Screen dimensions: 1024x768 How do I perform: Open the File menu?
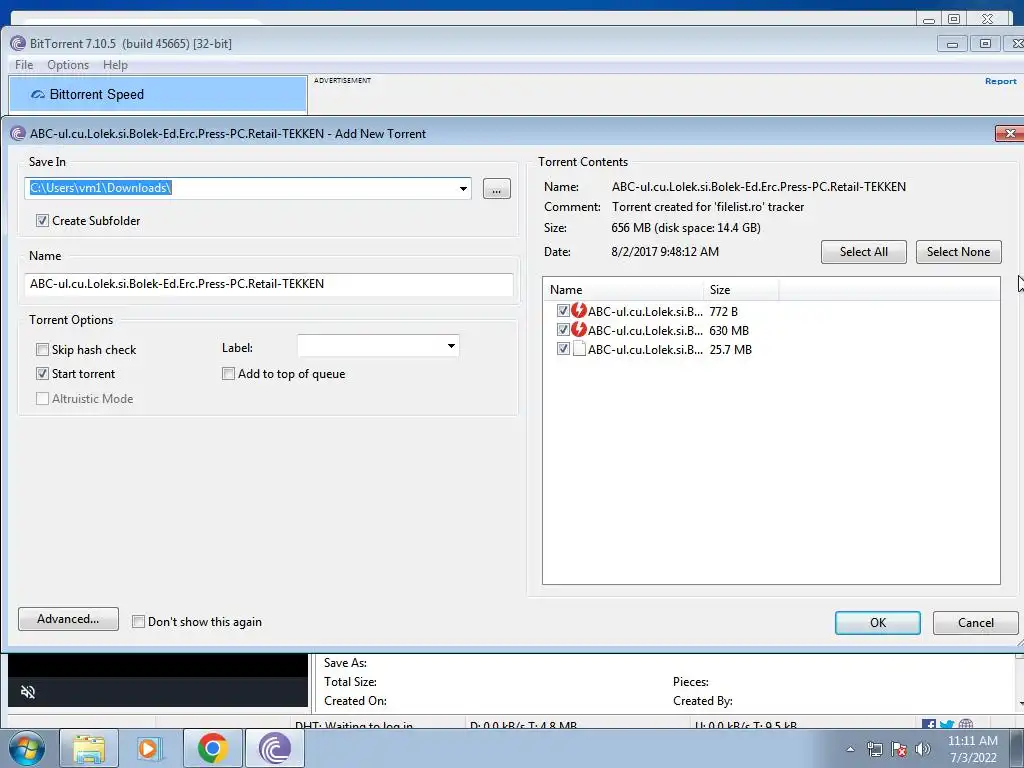tap(24, 65)
